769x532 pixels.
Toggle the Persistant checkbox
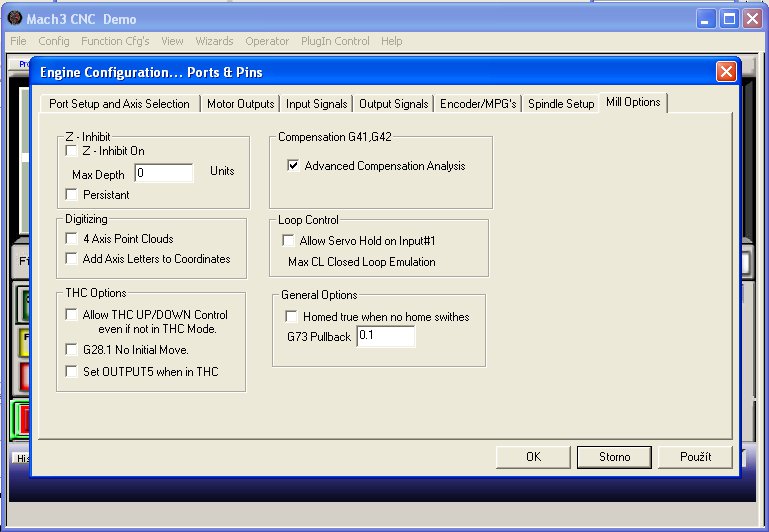[71, 195]
